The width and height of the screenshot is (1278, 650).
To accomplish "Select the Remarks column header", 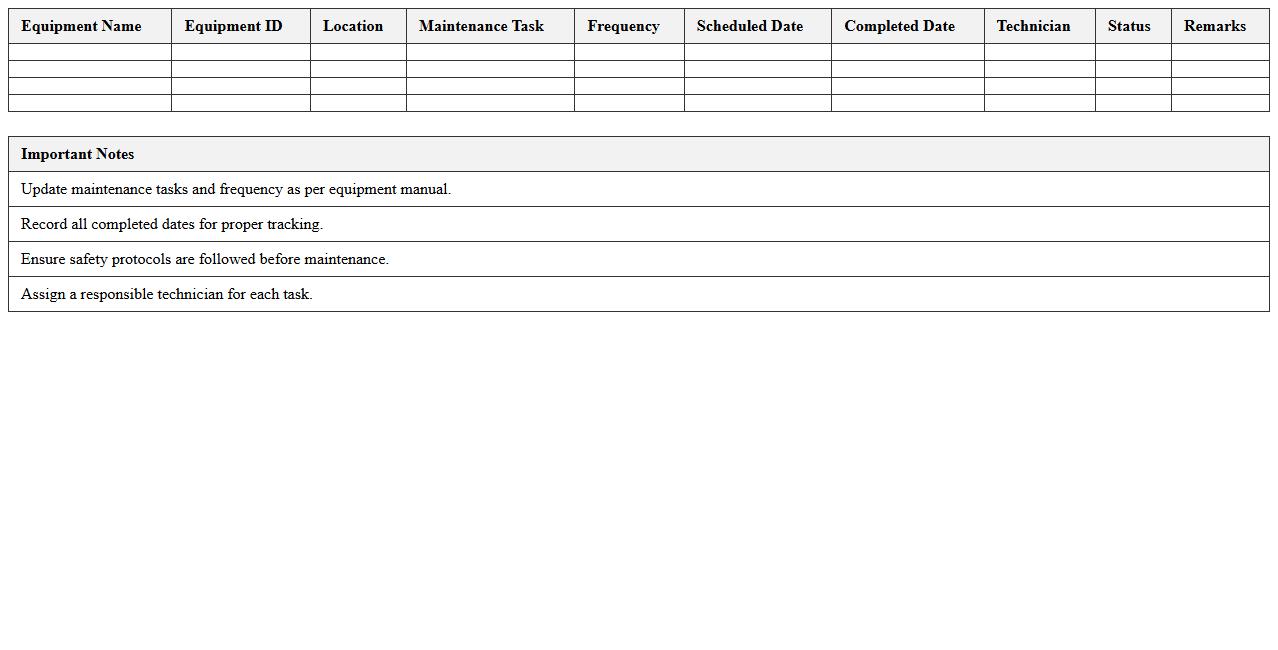I will coord(1214,26).
